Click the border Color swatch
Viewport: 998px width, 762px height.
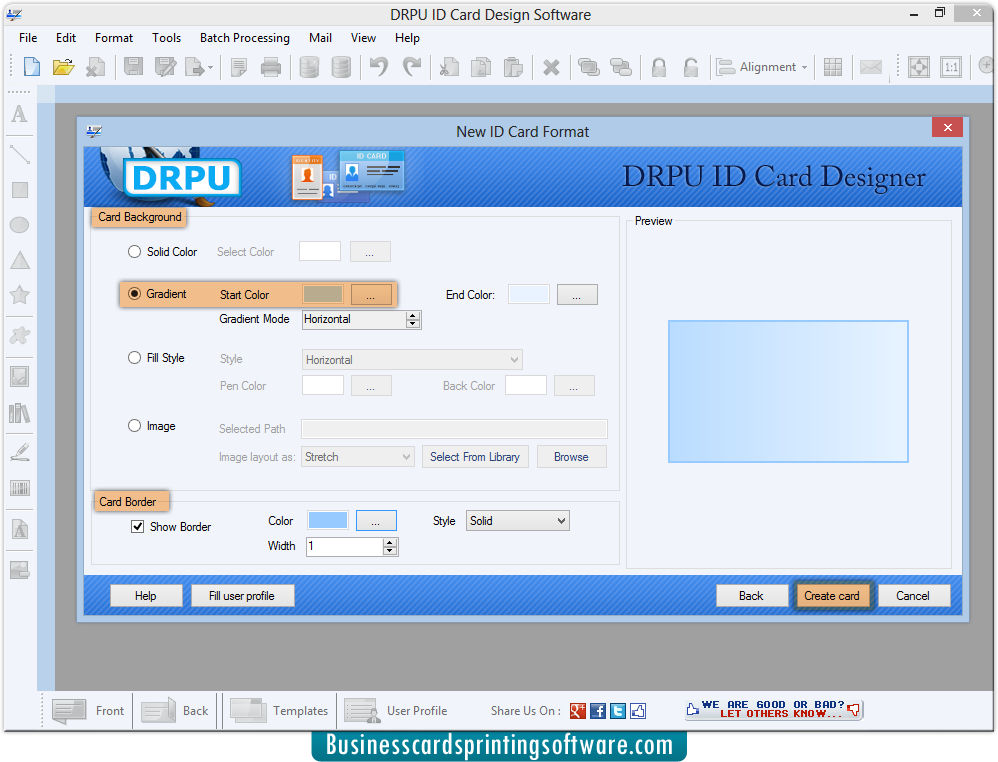click(328, 520)
